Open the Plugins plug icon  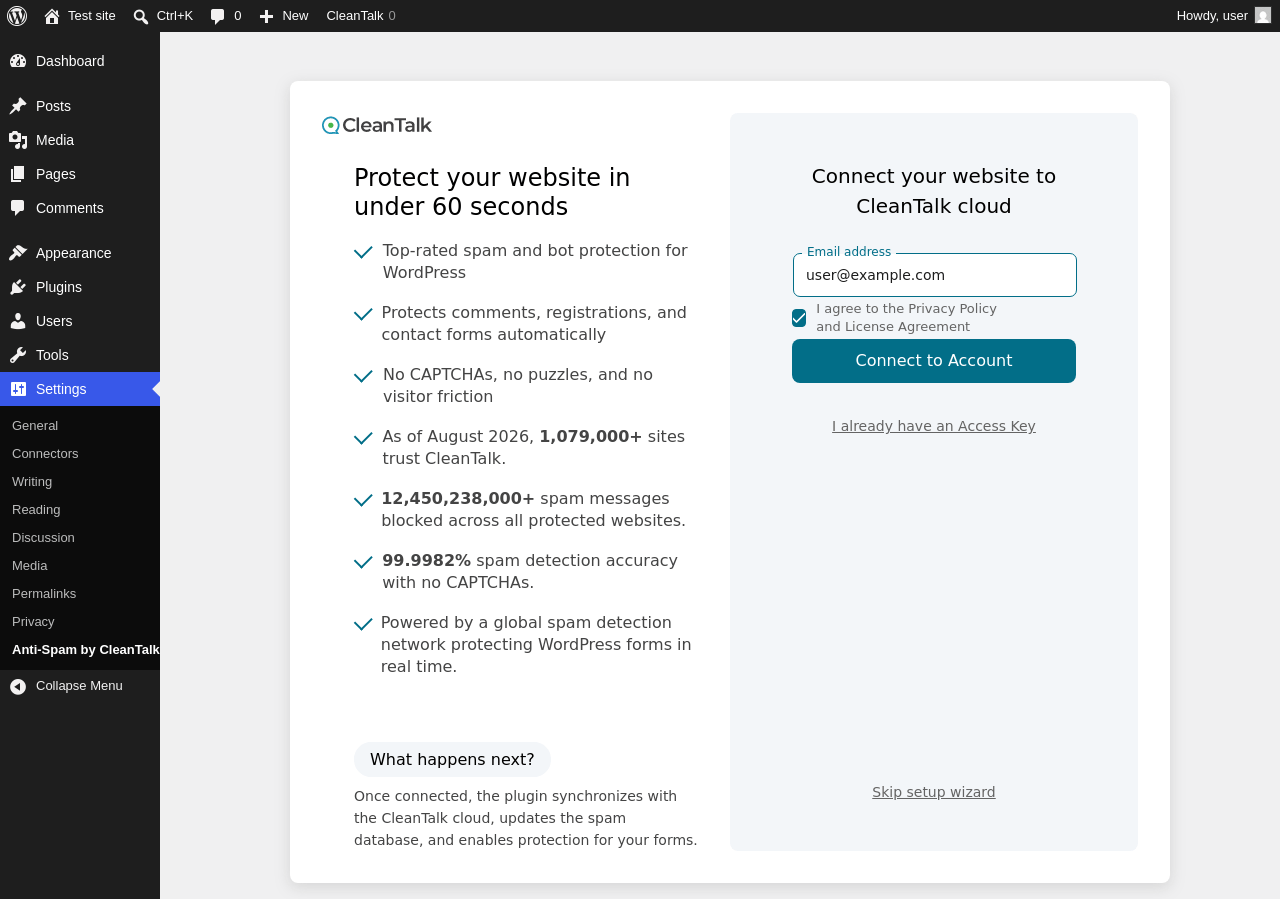[x=18, y=287]
